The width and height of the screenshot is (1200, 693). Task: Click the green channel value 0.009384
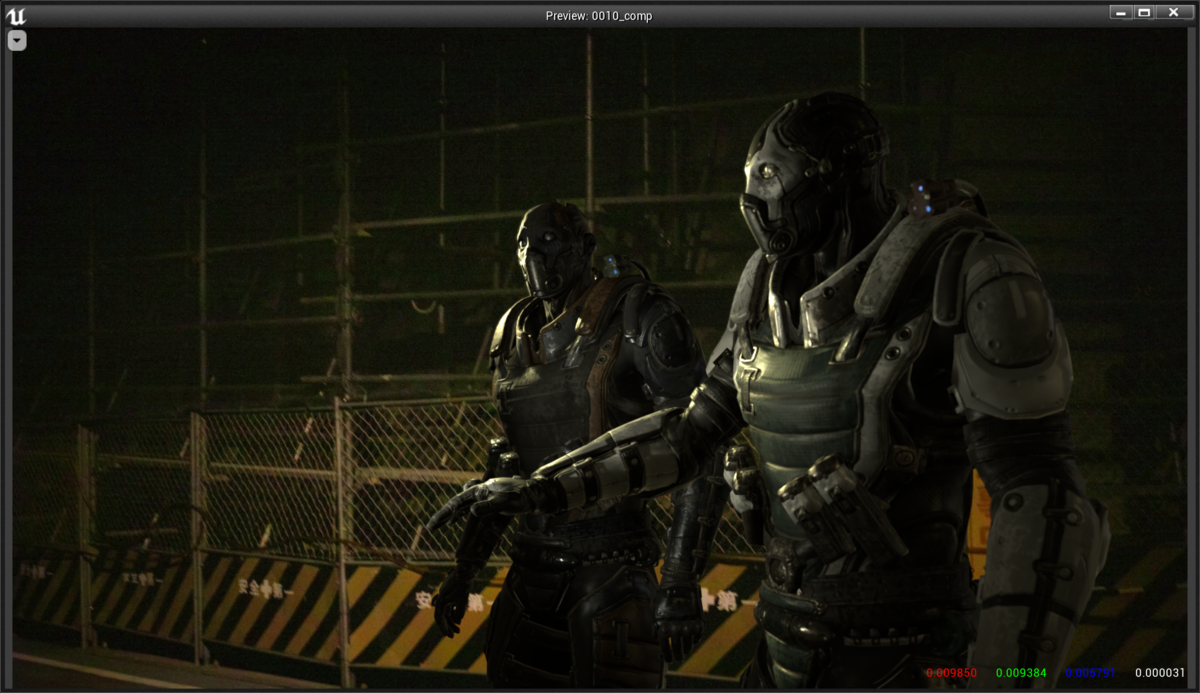coord(1021,673)
